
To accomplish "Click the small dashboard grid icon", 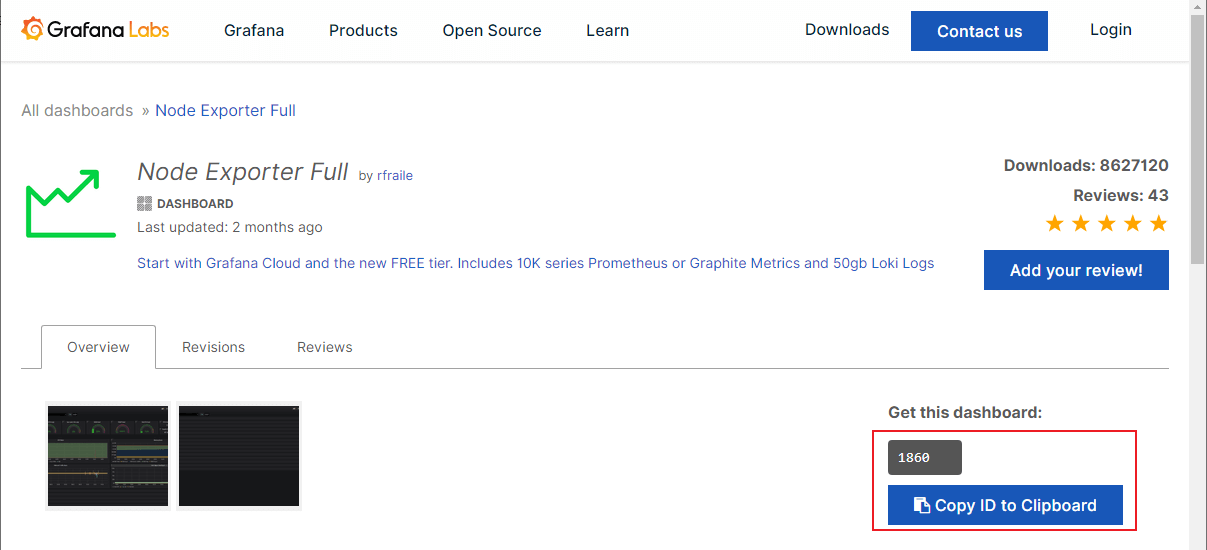I will pyautogui.click(x=144, y=203).
